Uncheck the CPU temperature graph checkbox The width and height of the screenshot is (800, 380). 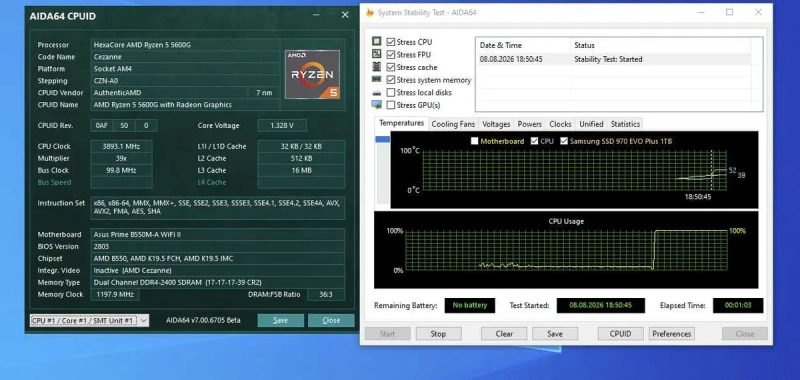pyautogui.click(x=534, y=141)
